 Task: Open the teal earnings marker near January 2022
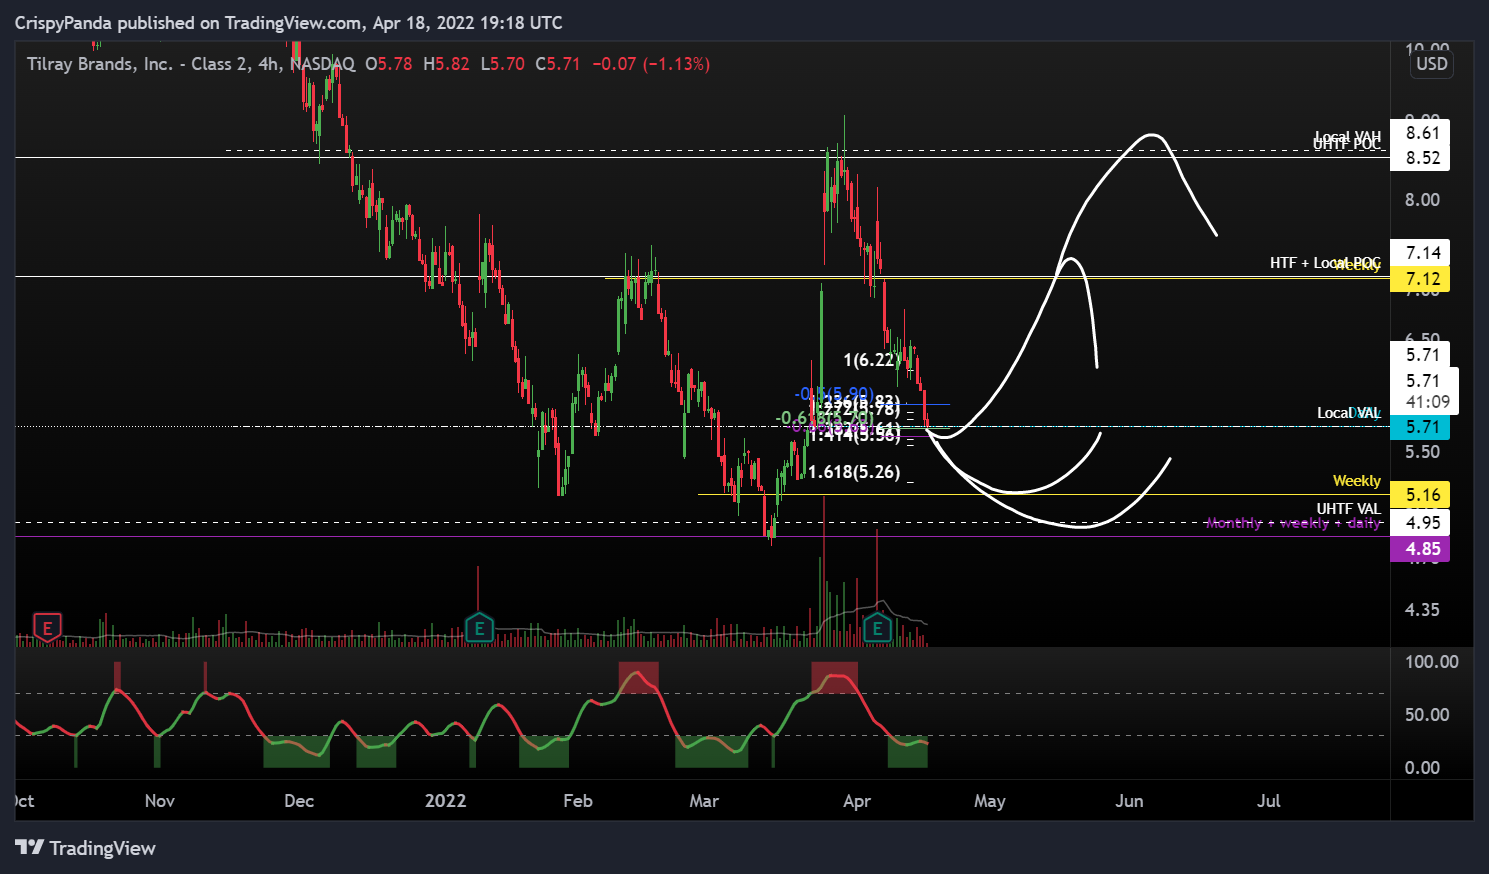click(480, 627)
